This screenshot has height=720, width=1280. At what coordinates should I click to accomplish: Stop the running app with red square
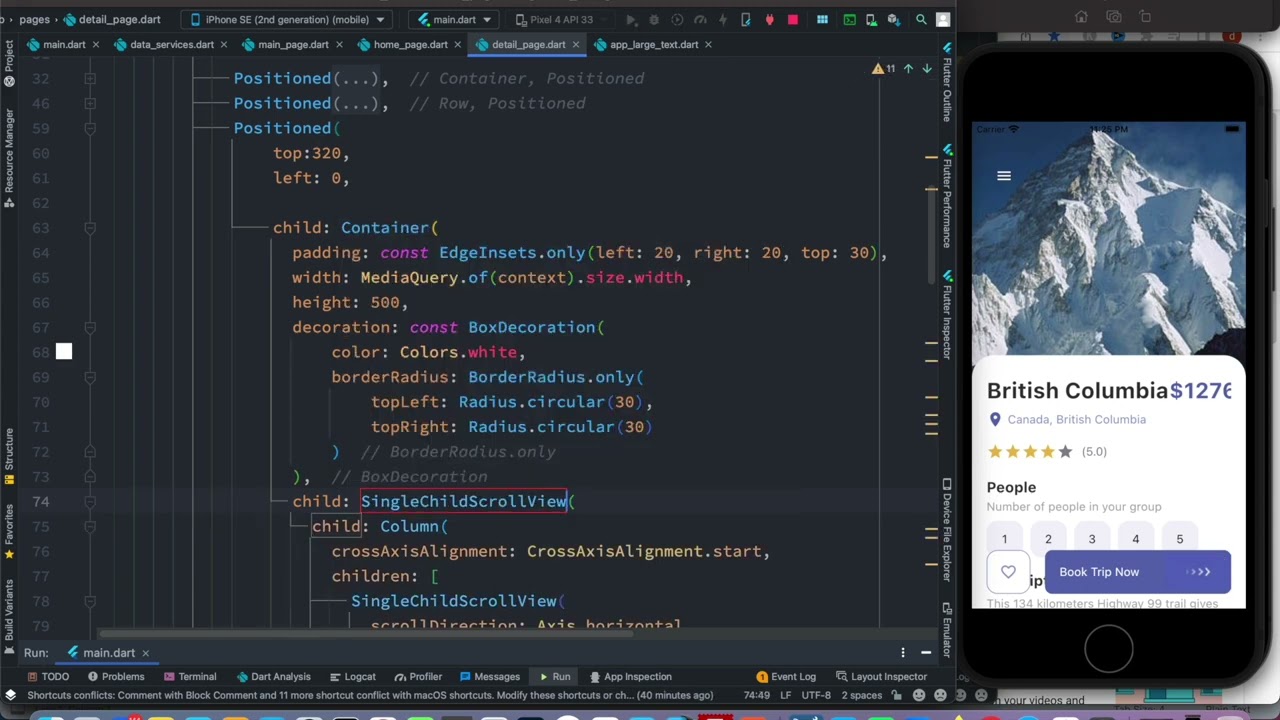[793, 20]
